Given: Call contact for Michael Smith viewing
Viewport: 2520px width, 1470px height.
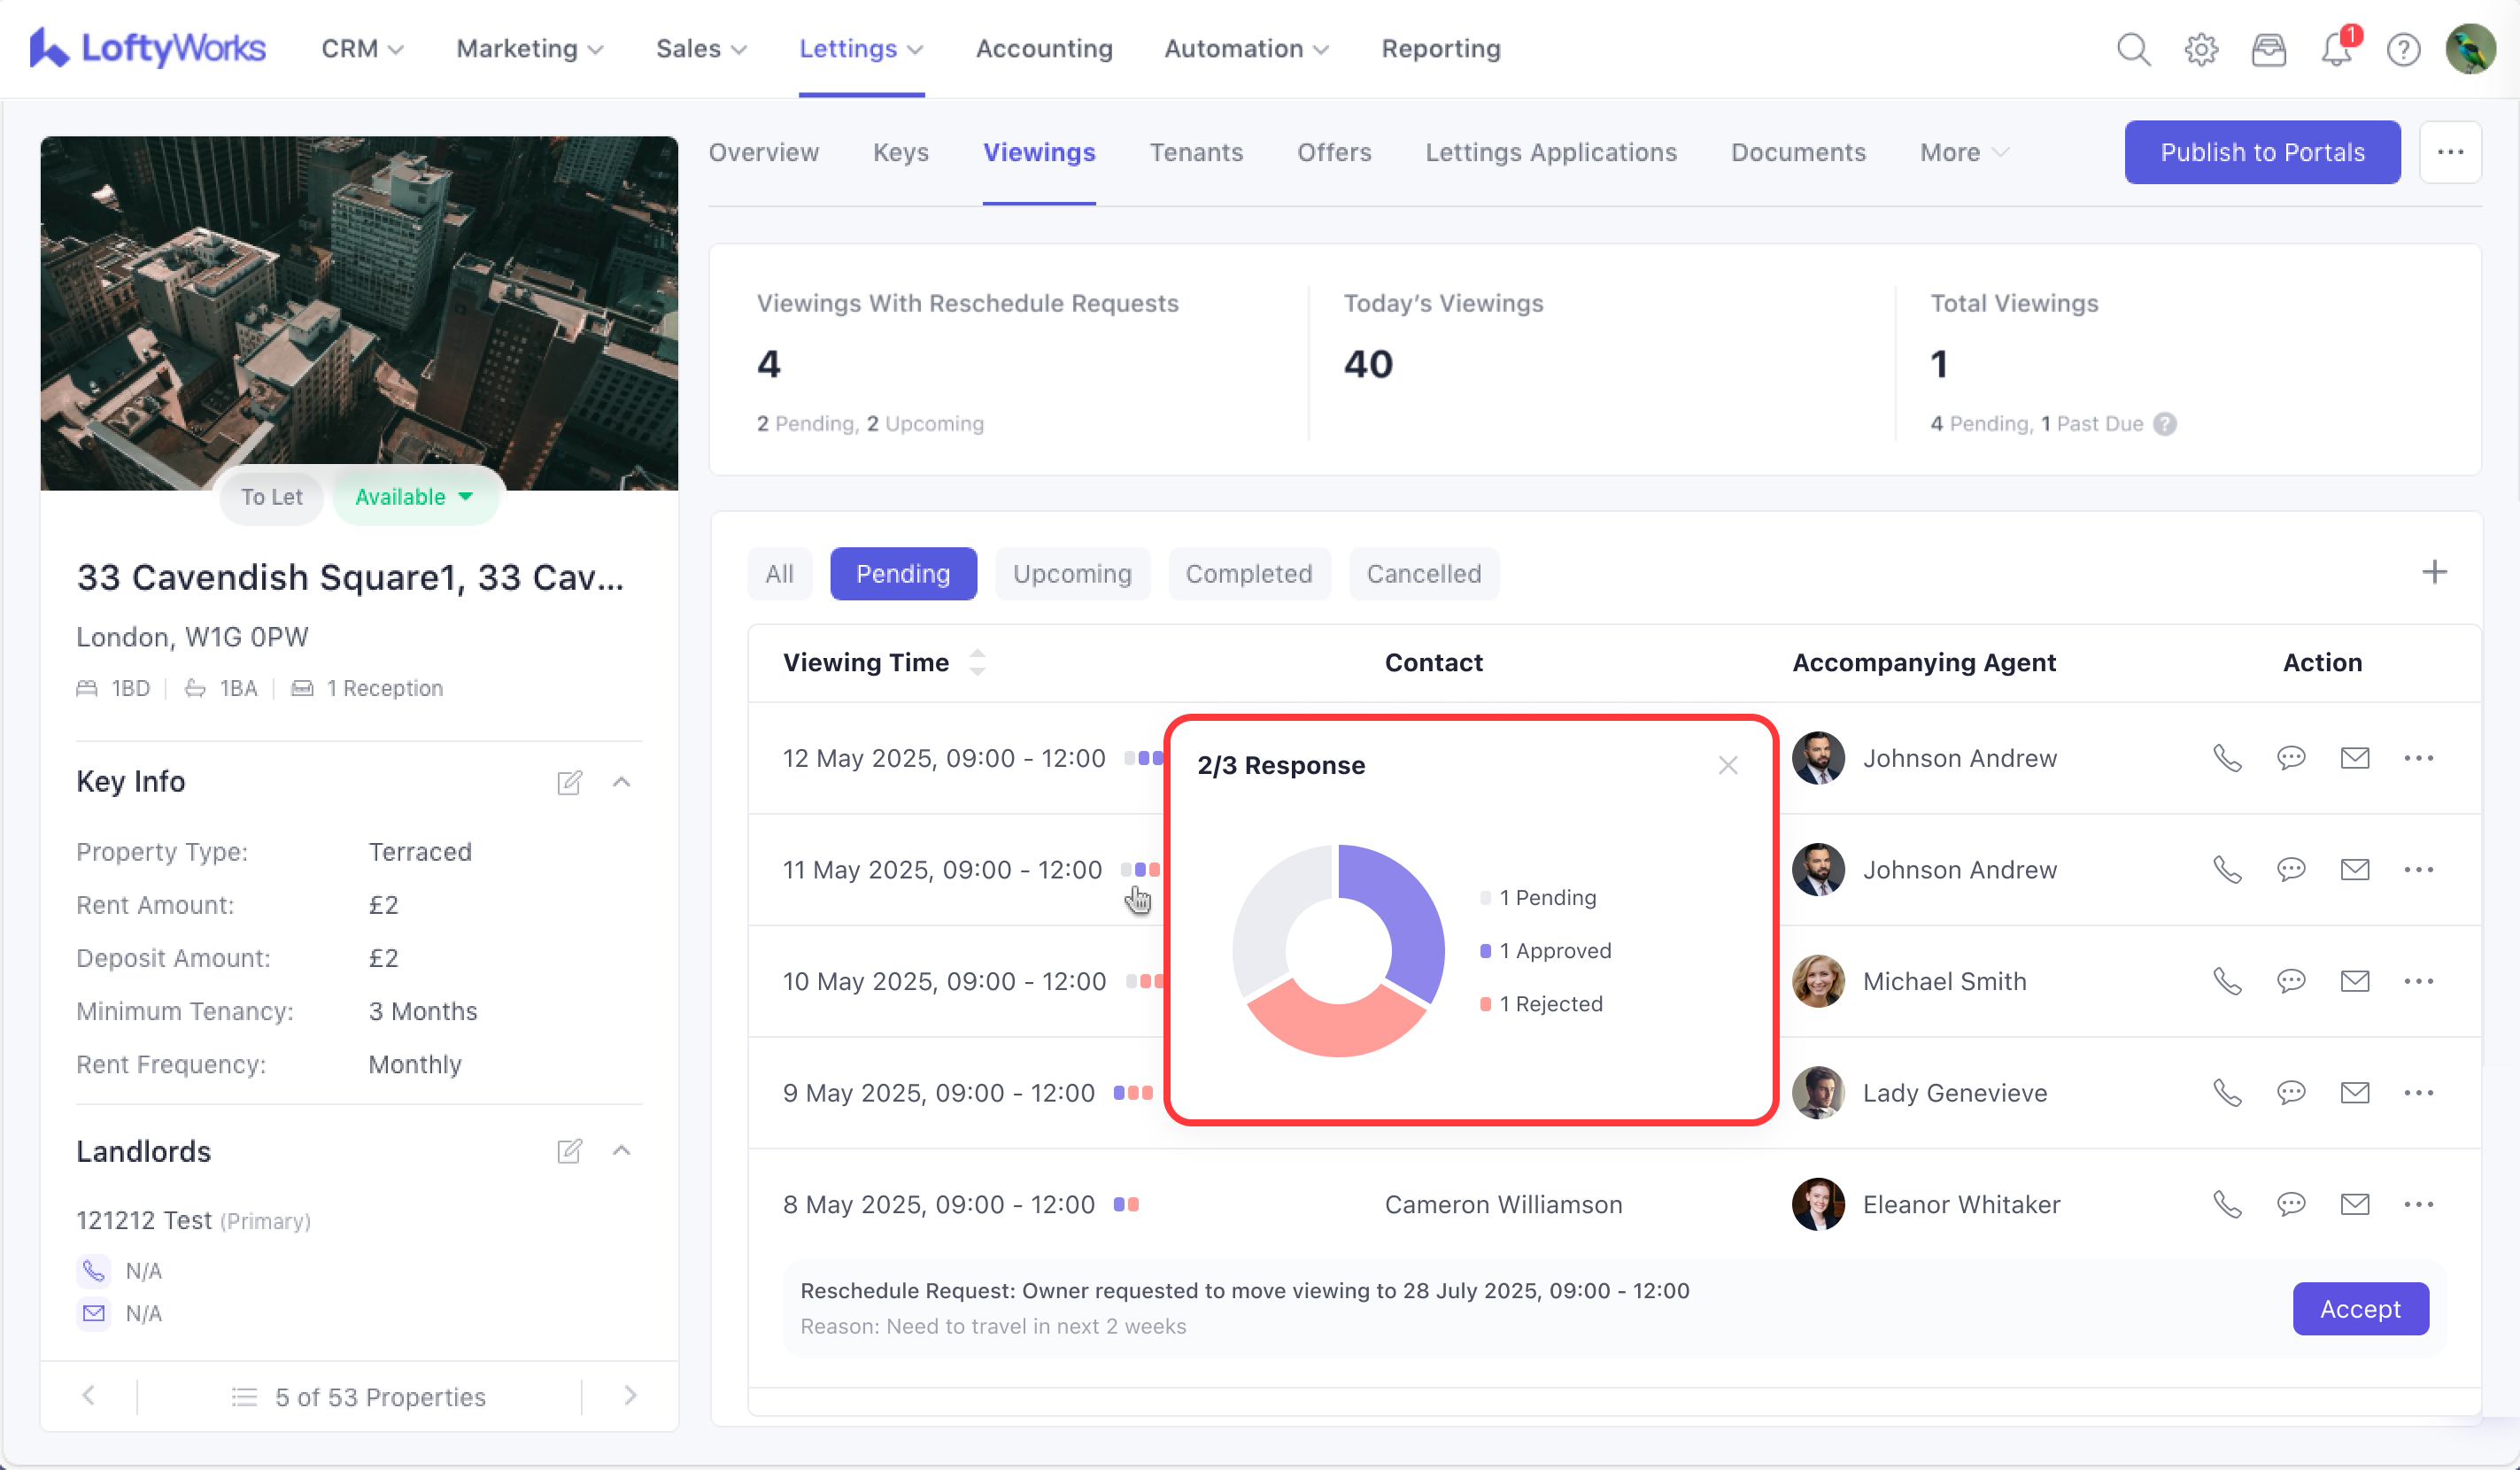Looking at the screenshot, I should pos(2227,981).
